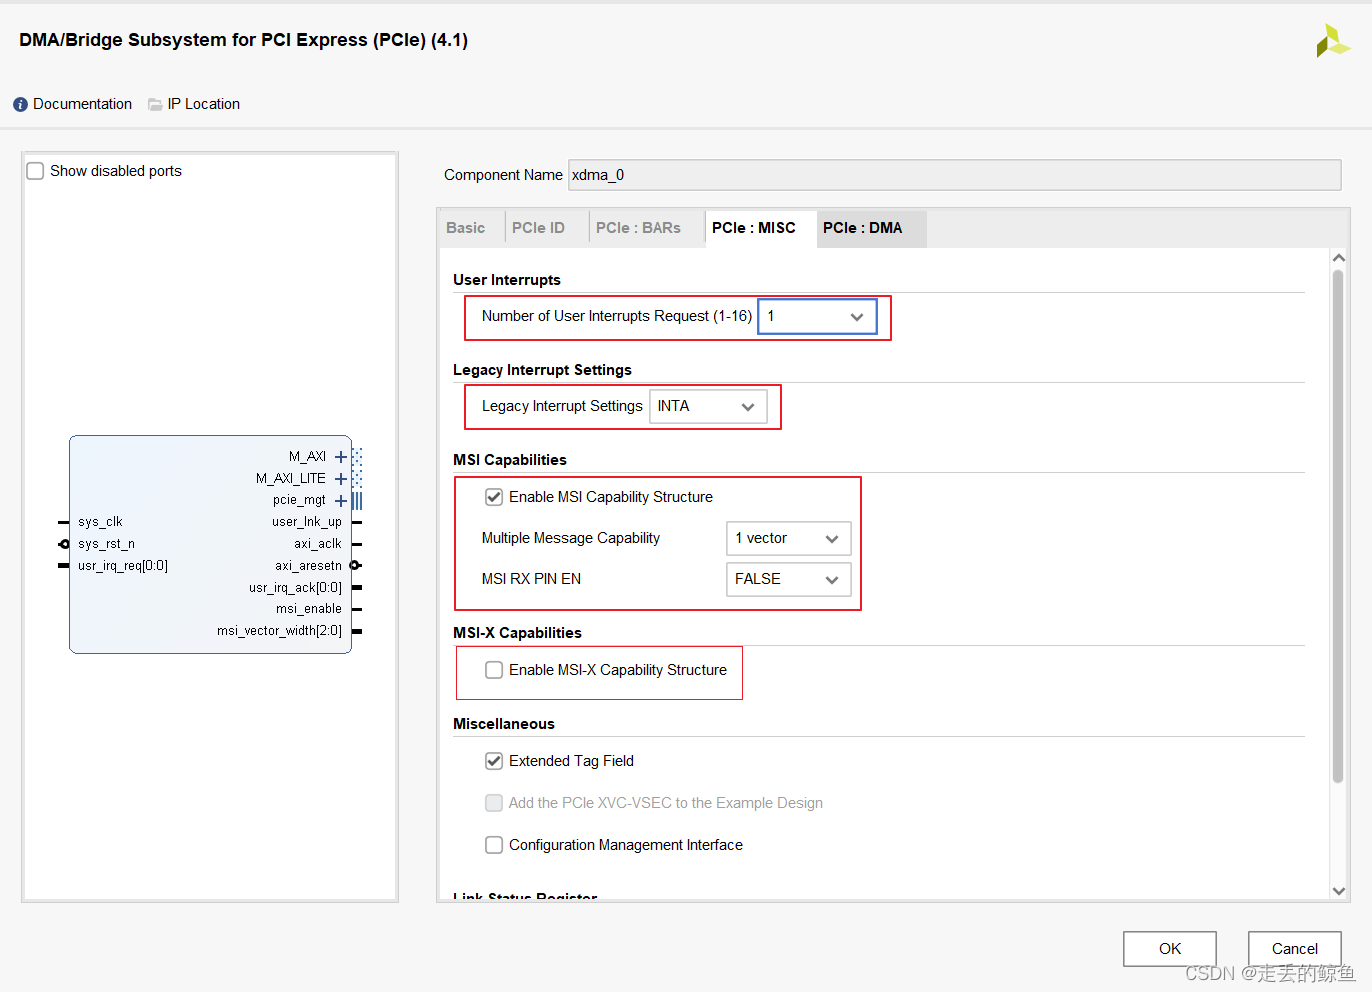This screenshot has width=1372, height=992.
Task: Switch to the Basic tab
Action: (466, 228)
